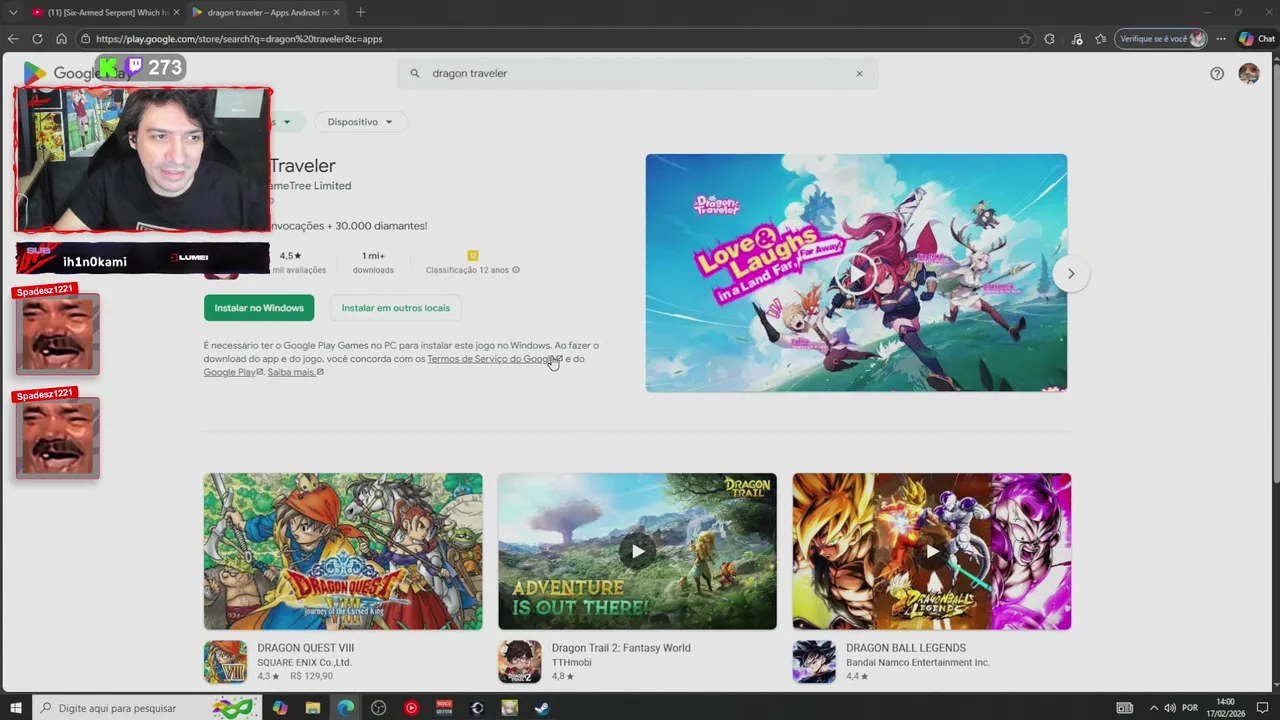Open Steam from the taskbar

click(542, 708)
